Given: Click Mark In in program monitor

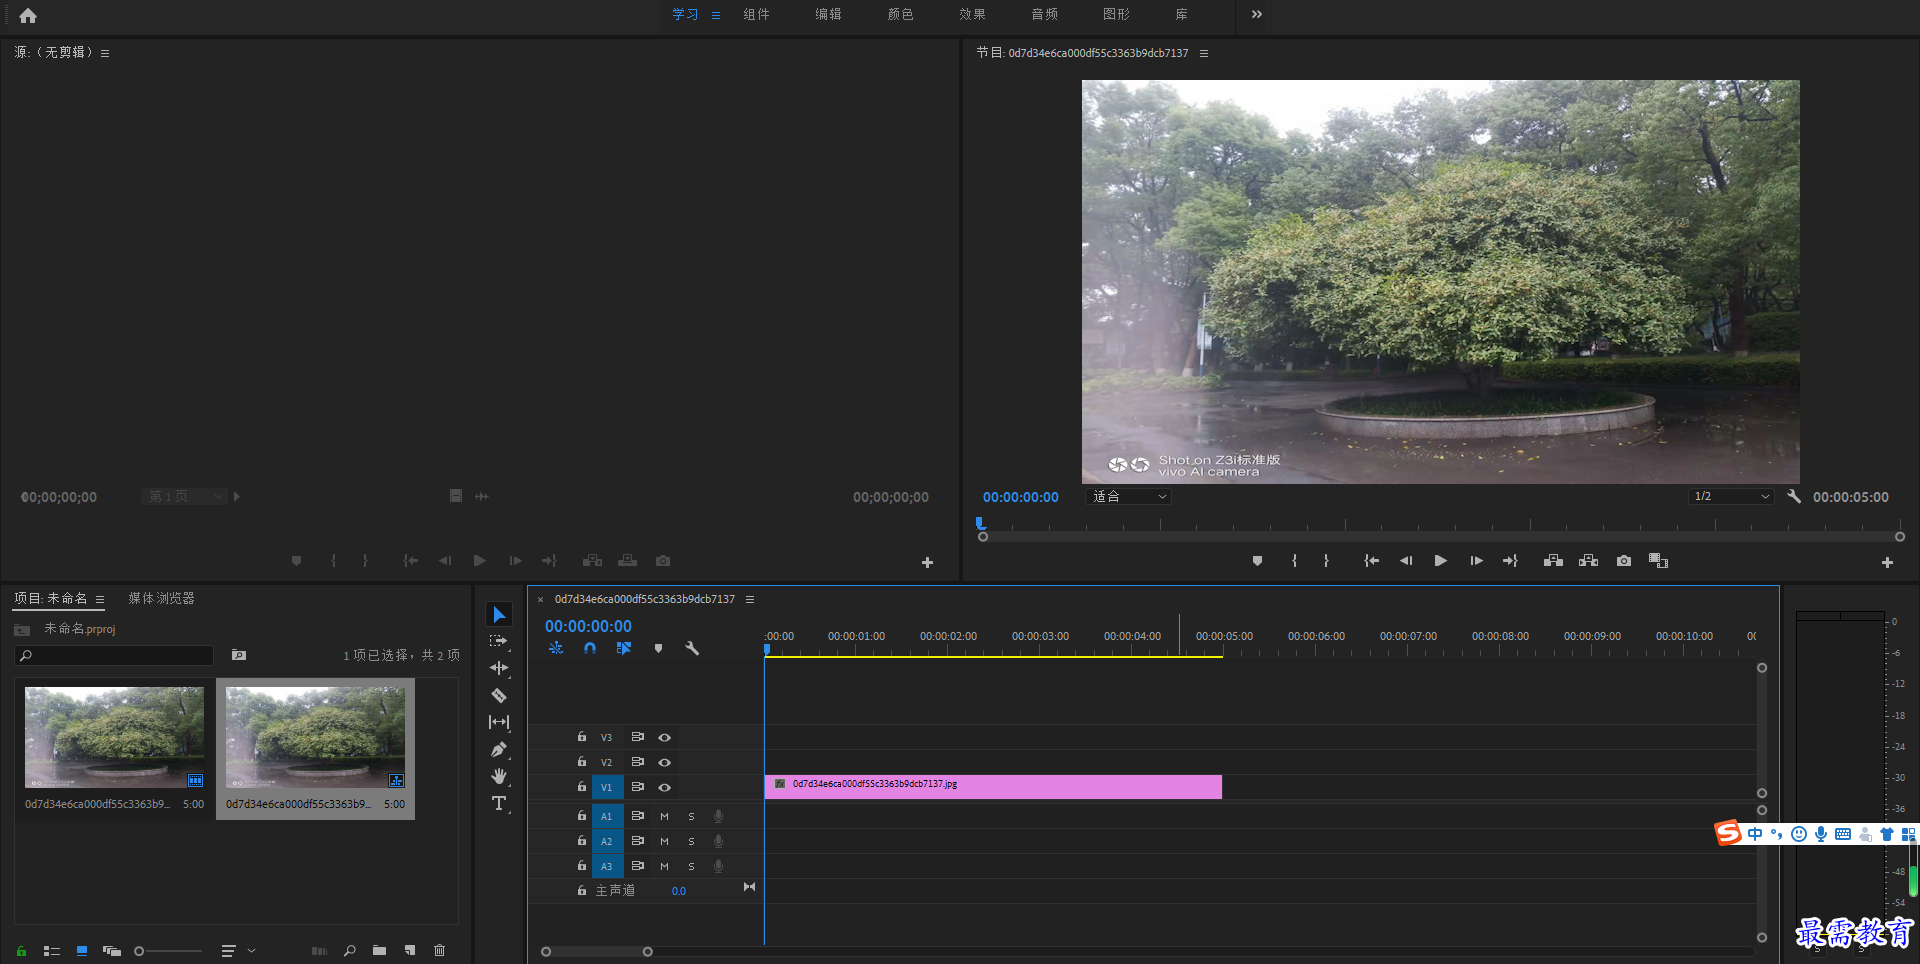Looking at the screenshot, I should 1295,561.
